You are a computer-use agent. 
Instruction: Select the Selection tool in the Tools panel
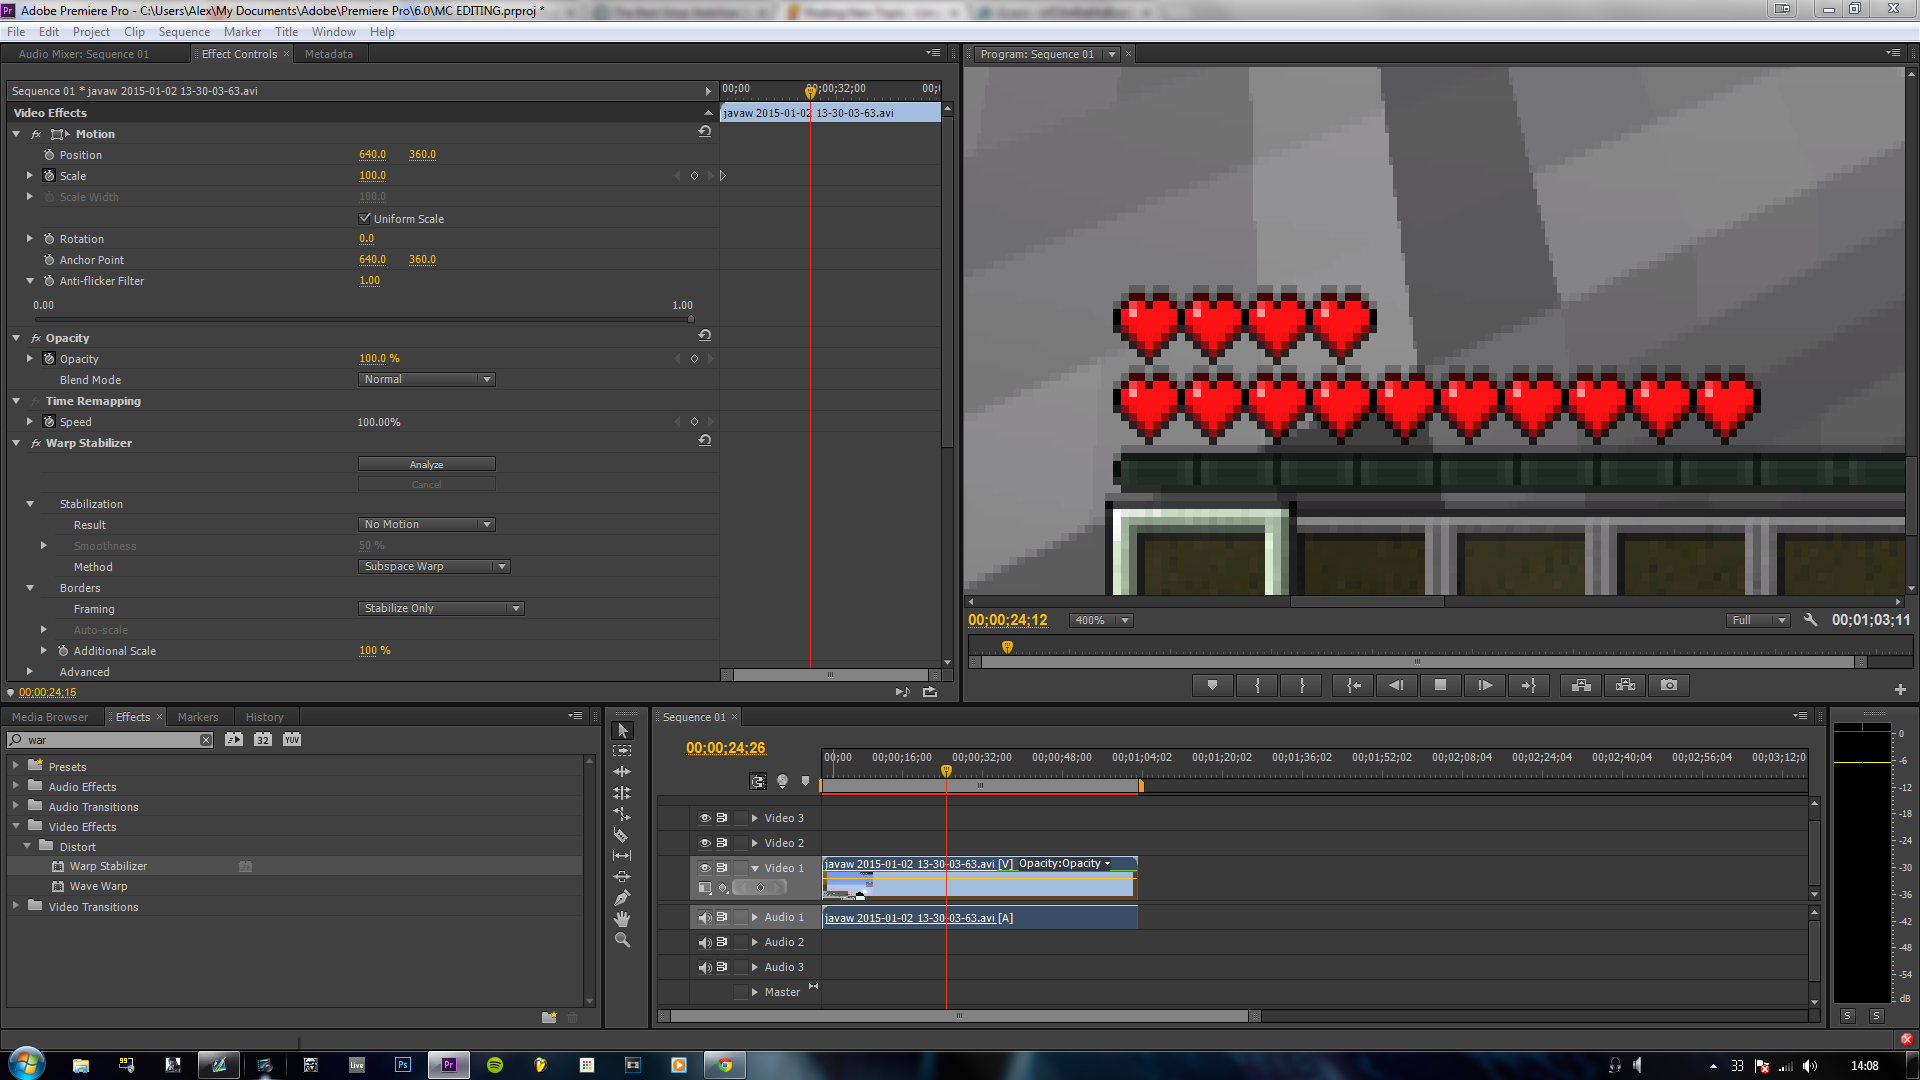click(622, 731)
